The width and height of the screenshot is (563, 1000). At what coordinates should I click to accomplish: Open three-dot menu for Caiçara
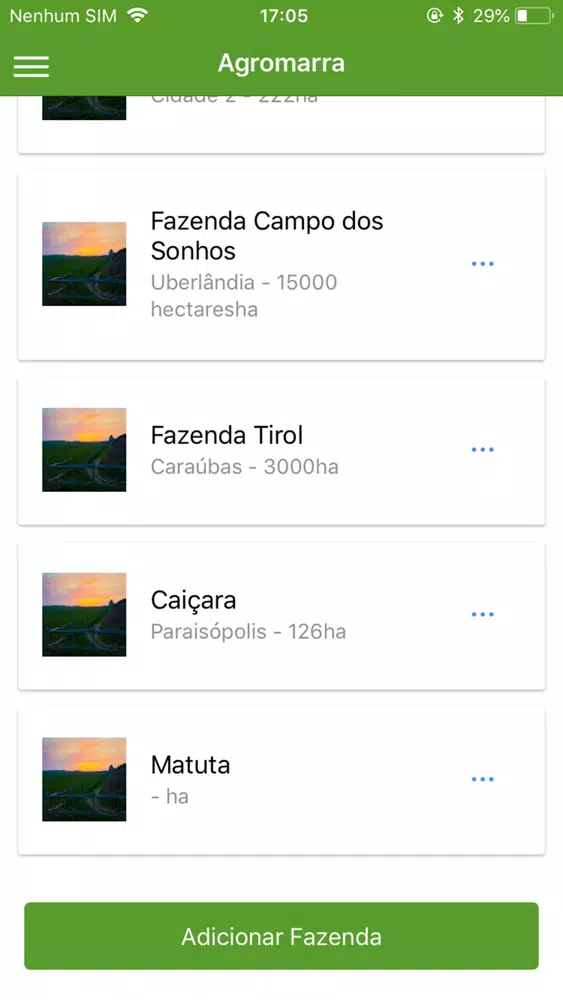point(483,615)
